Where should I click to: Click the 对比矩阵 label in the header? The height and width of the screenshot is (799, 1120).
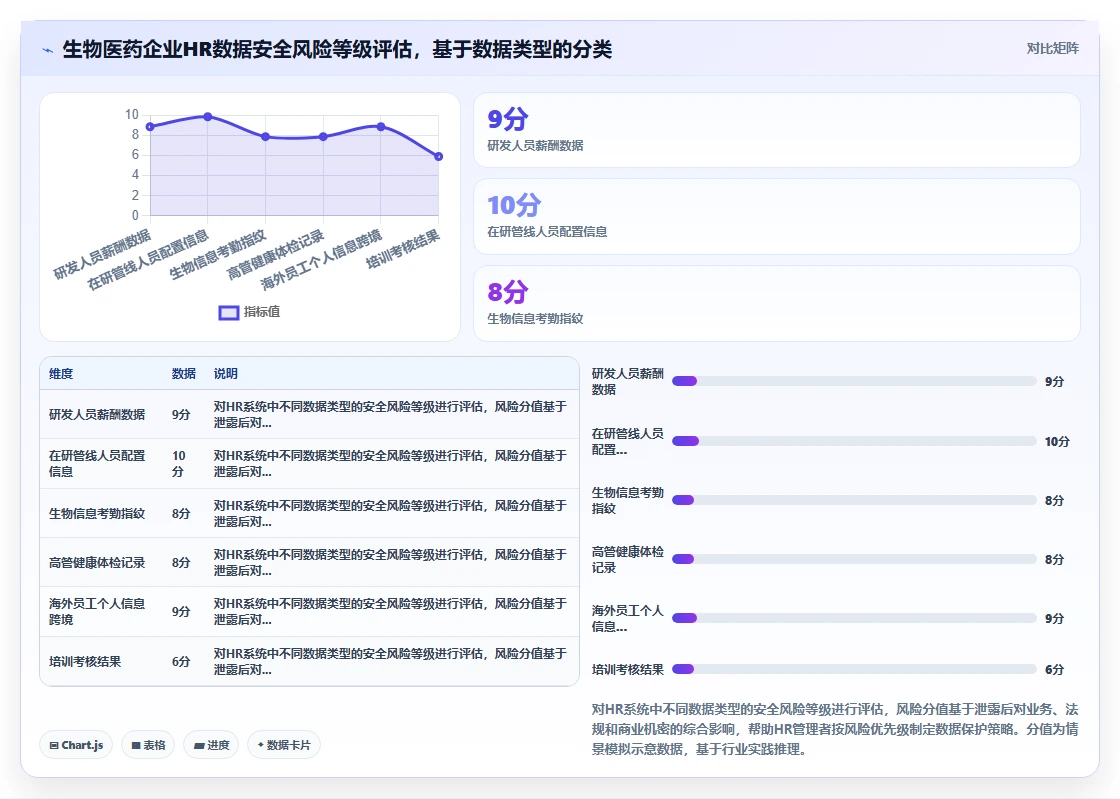(x=1052, y=49)
